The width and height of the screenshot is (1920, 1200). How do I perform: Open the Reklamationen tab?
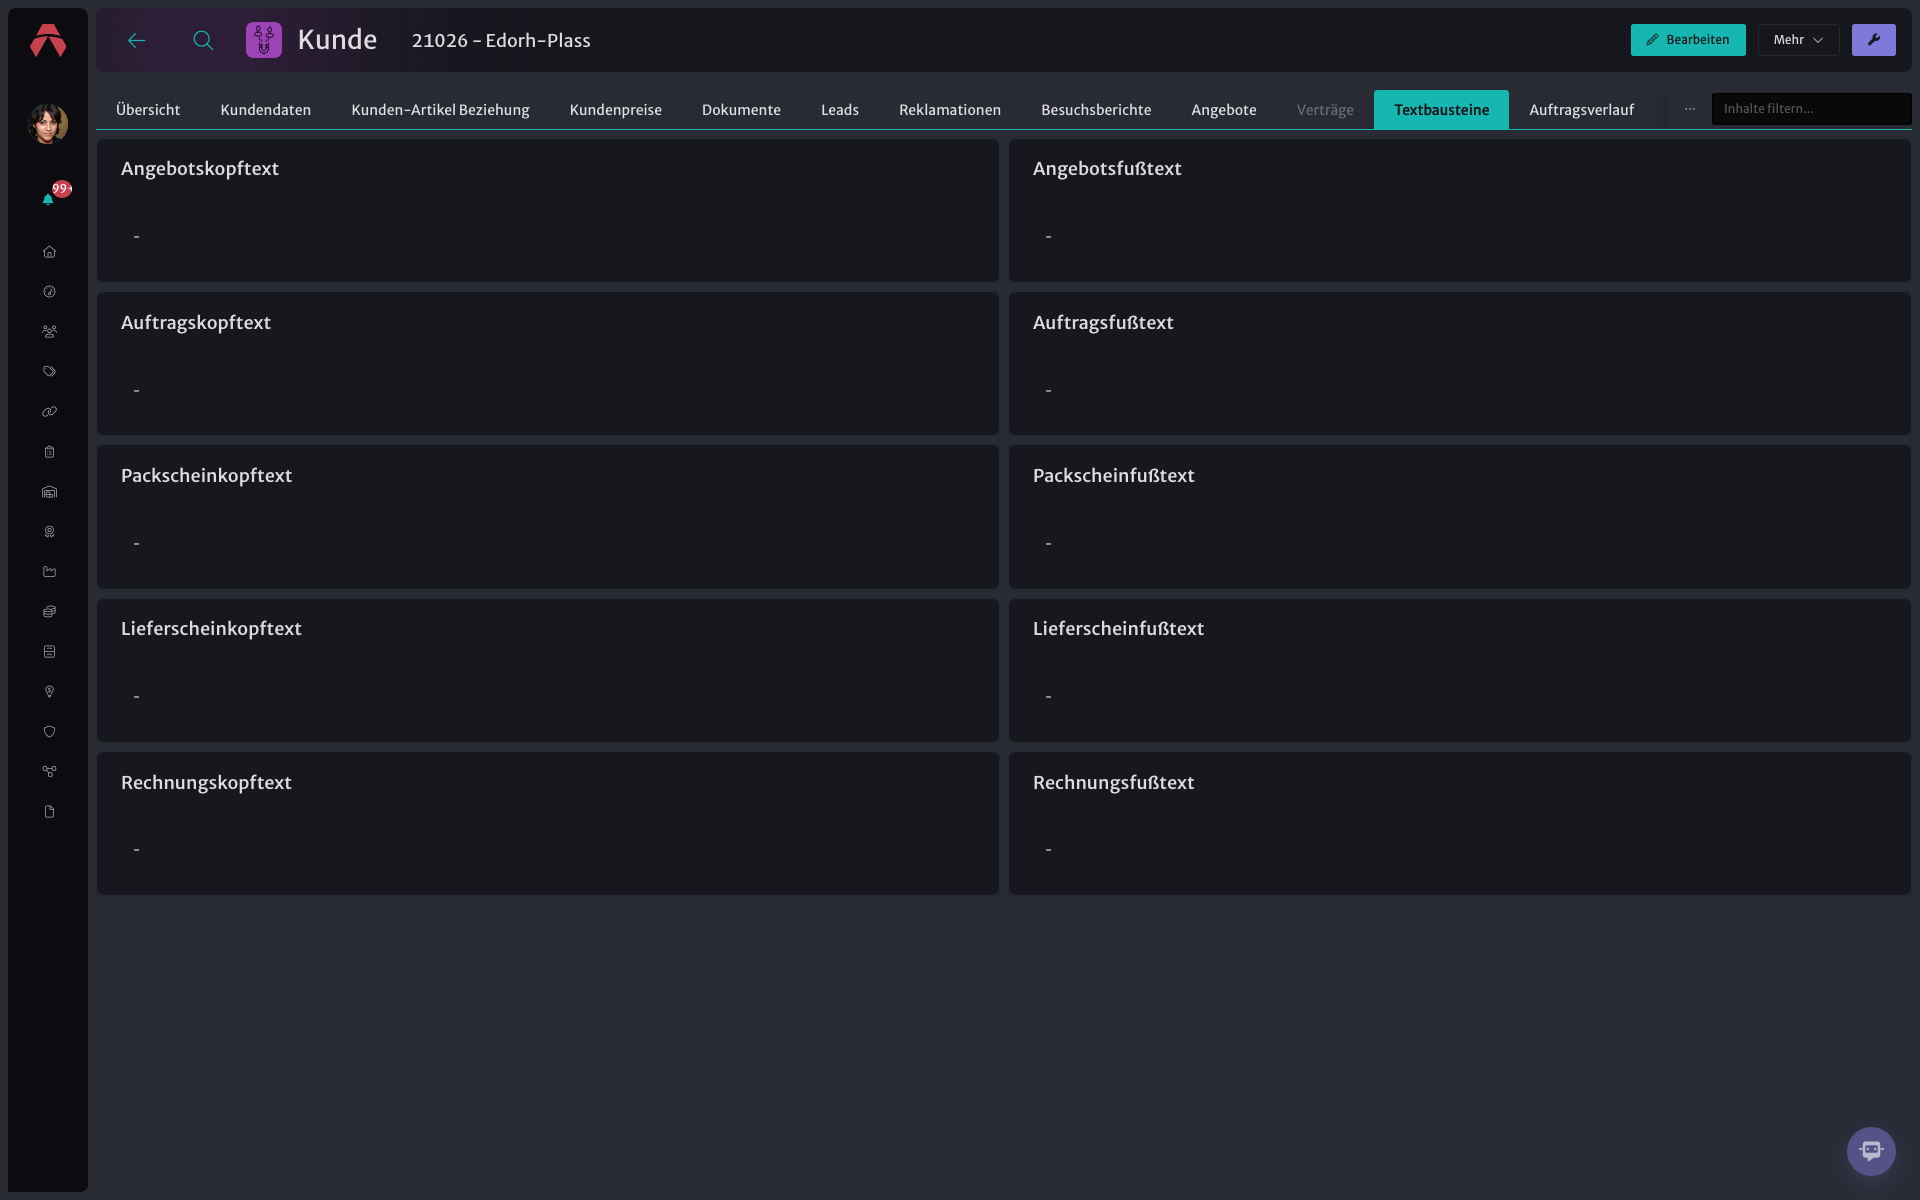click(x=950, y=110)
